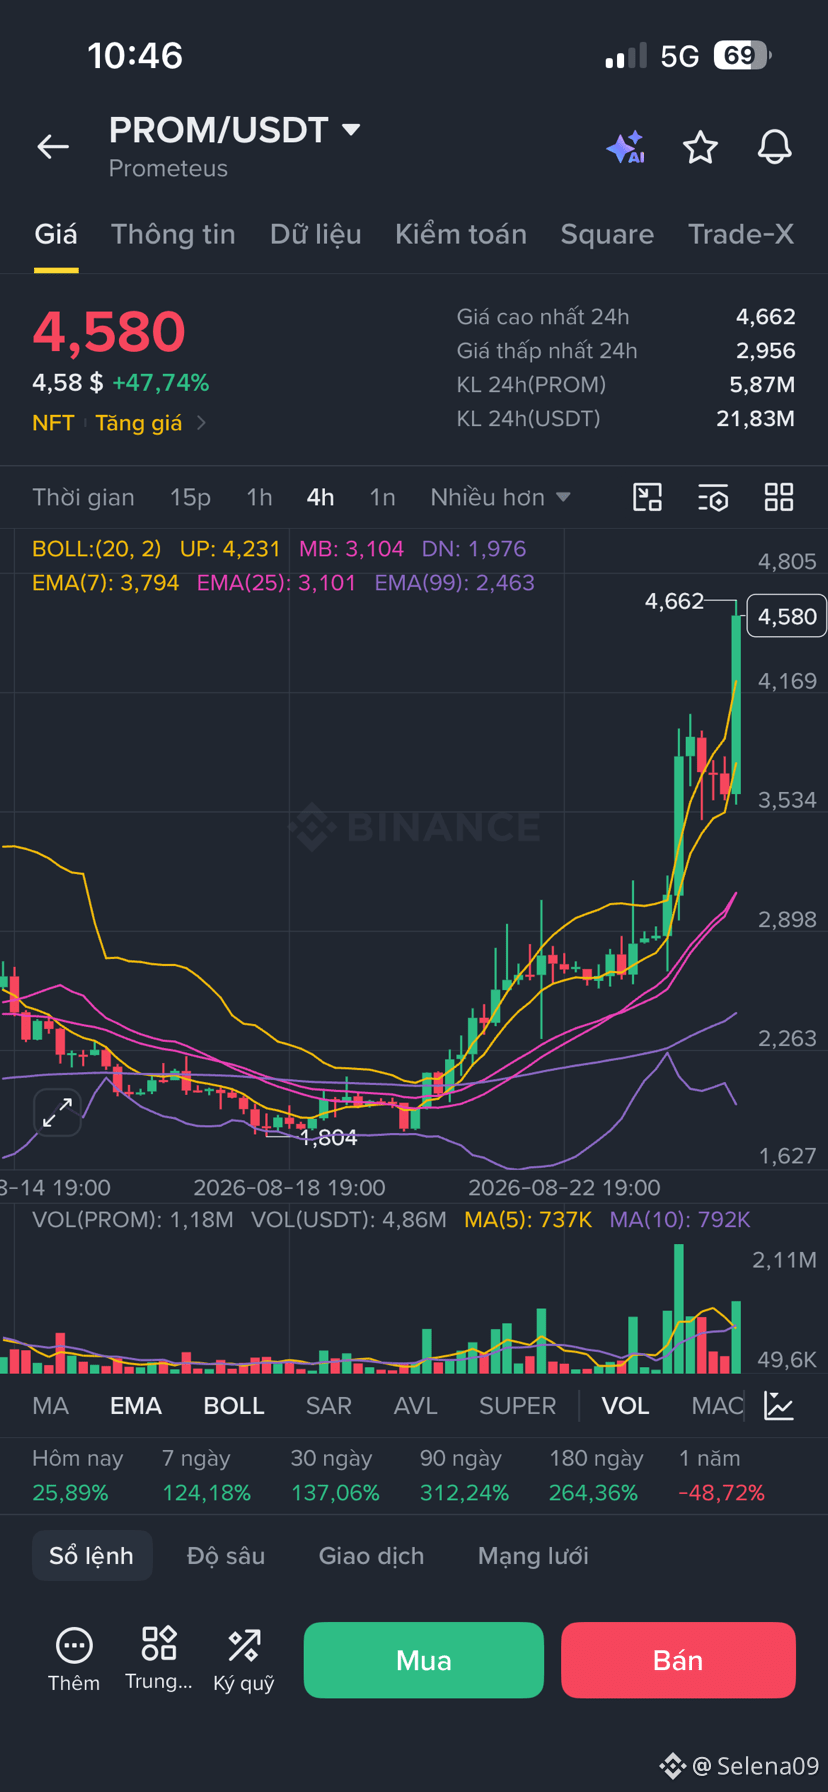Open the Độ sâu depth tab
This screenshot has height=1792, width=828.
tap(226, 1556)
